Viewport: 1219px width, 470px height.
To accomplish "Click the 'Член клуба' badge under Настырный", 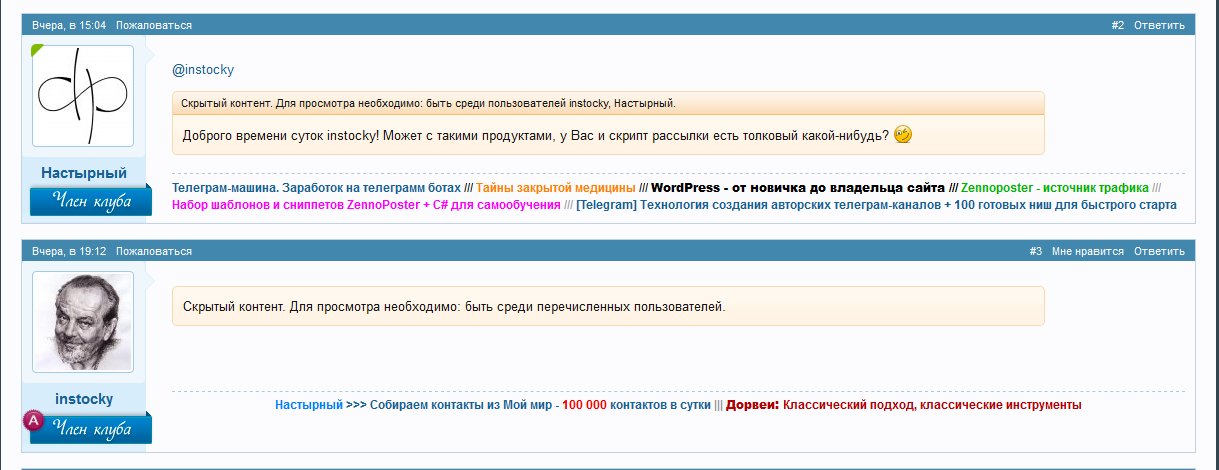I will 90,200.
